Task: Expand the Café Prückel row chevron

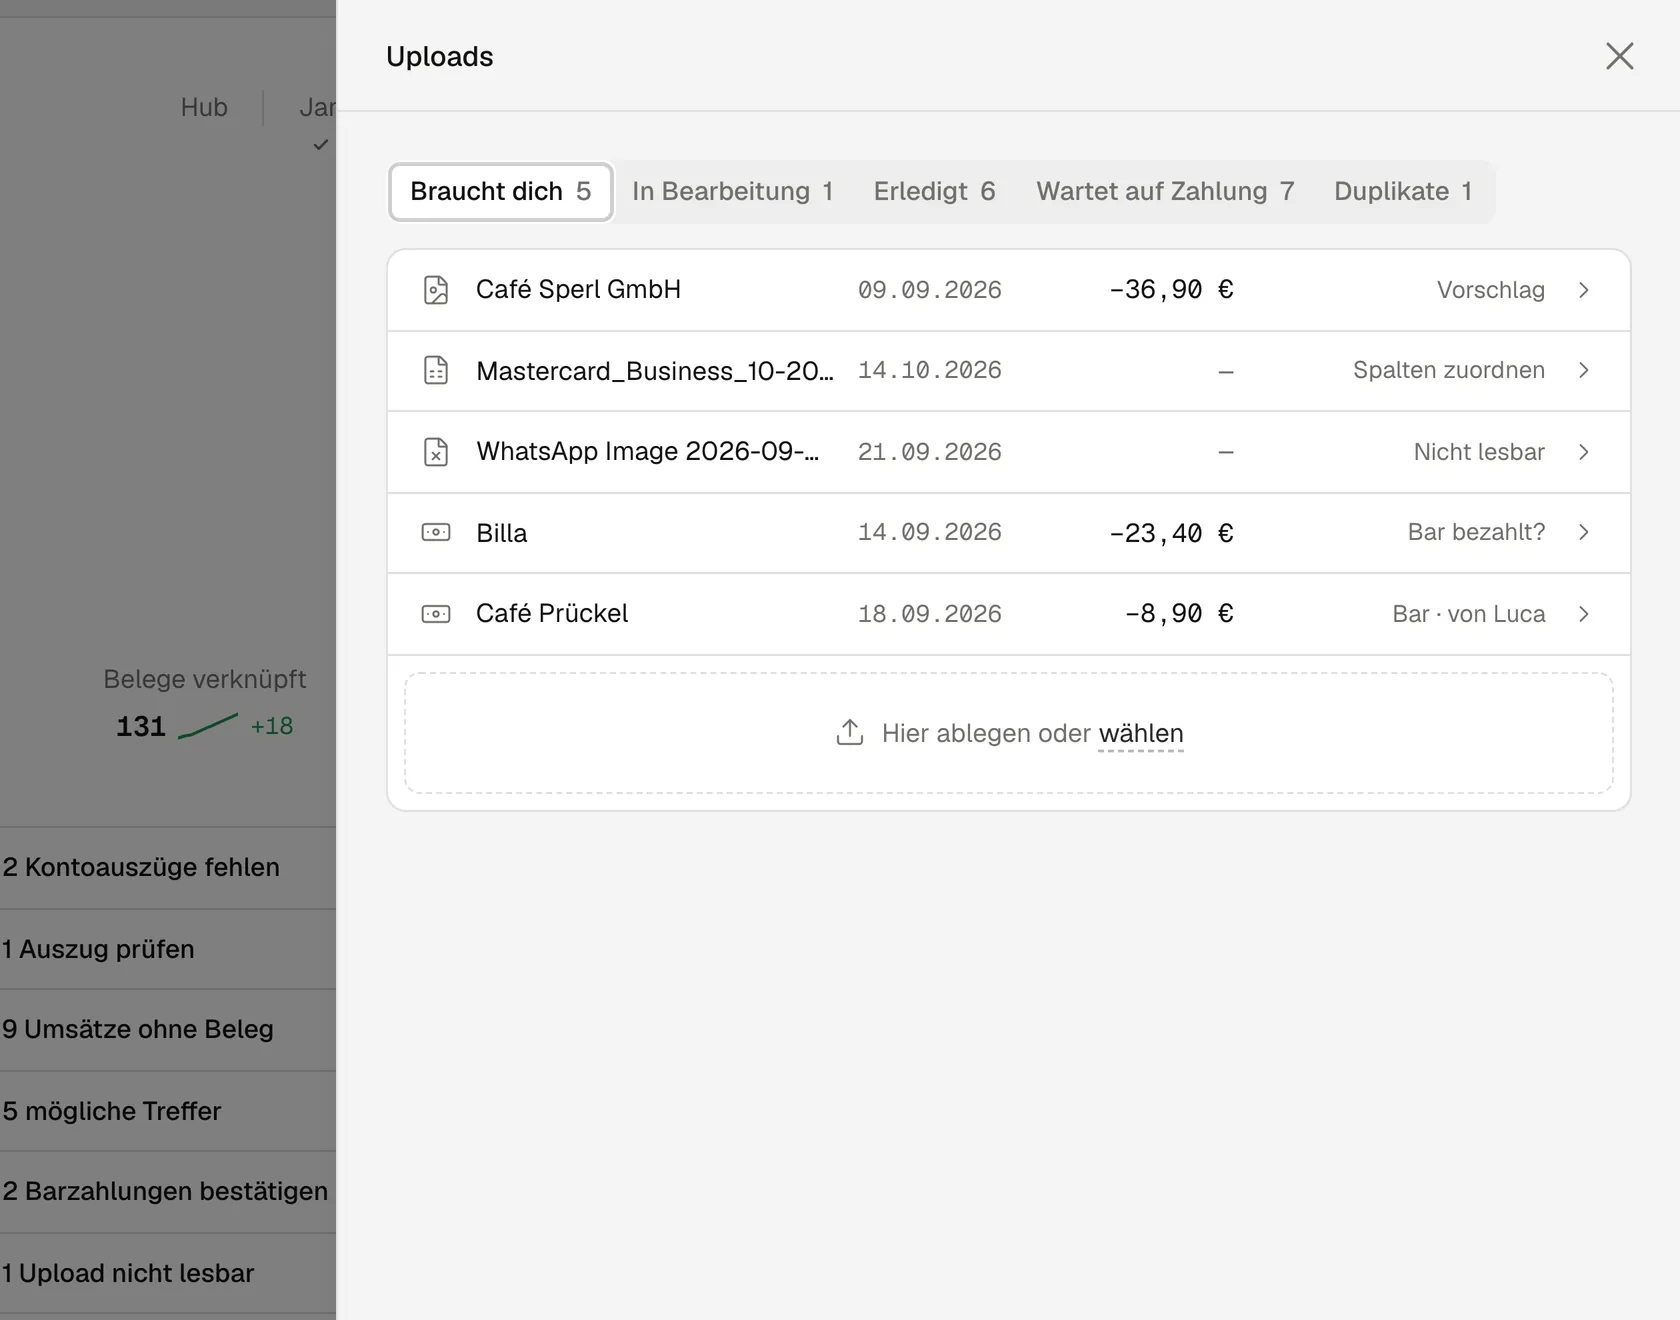Action: point(1584,614)
